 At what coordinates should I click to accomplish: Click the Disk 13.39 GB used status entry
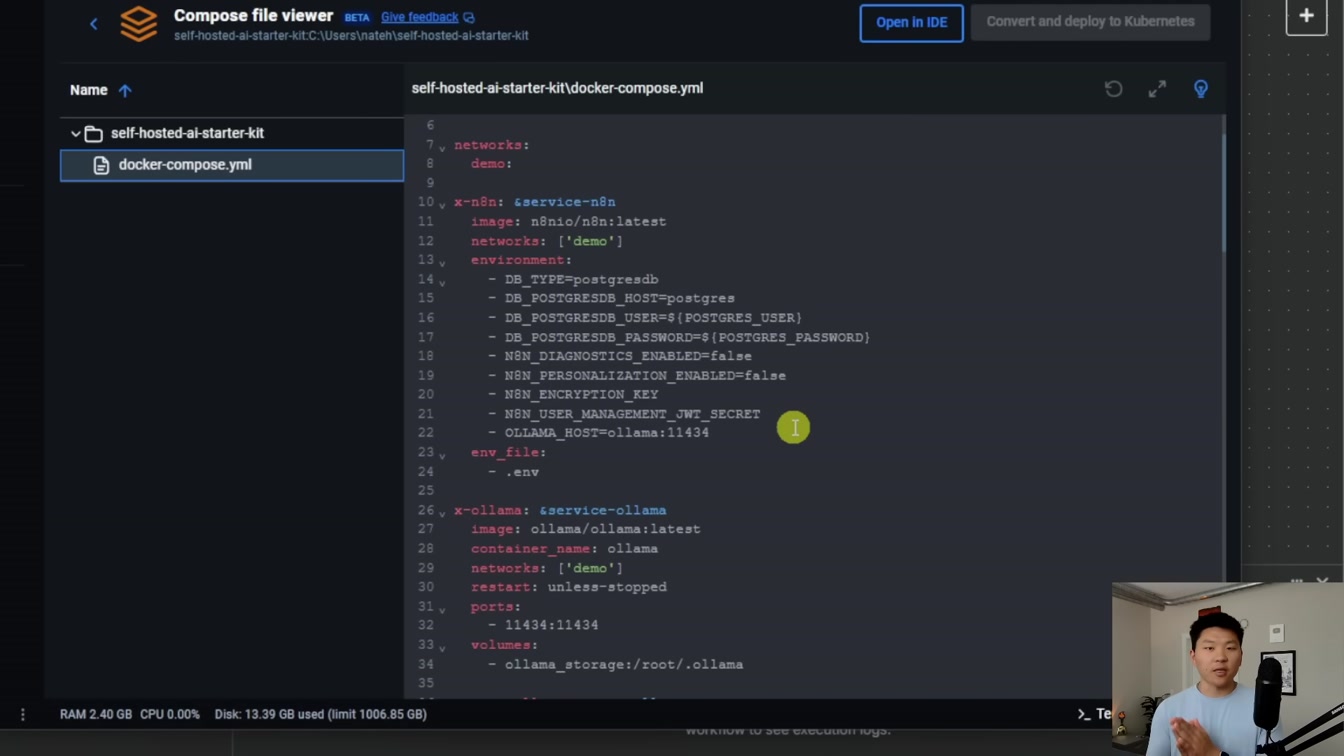point(320,714)
